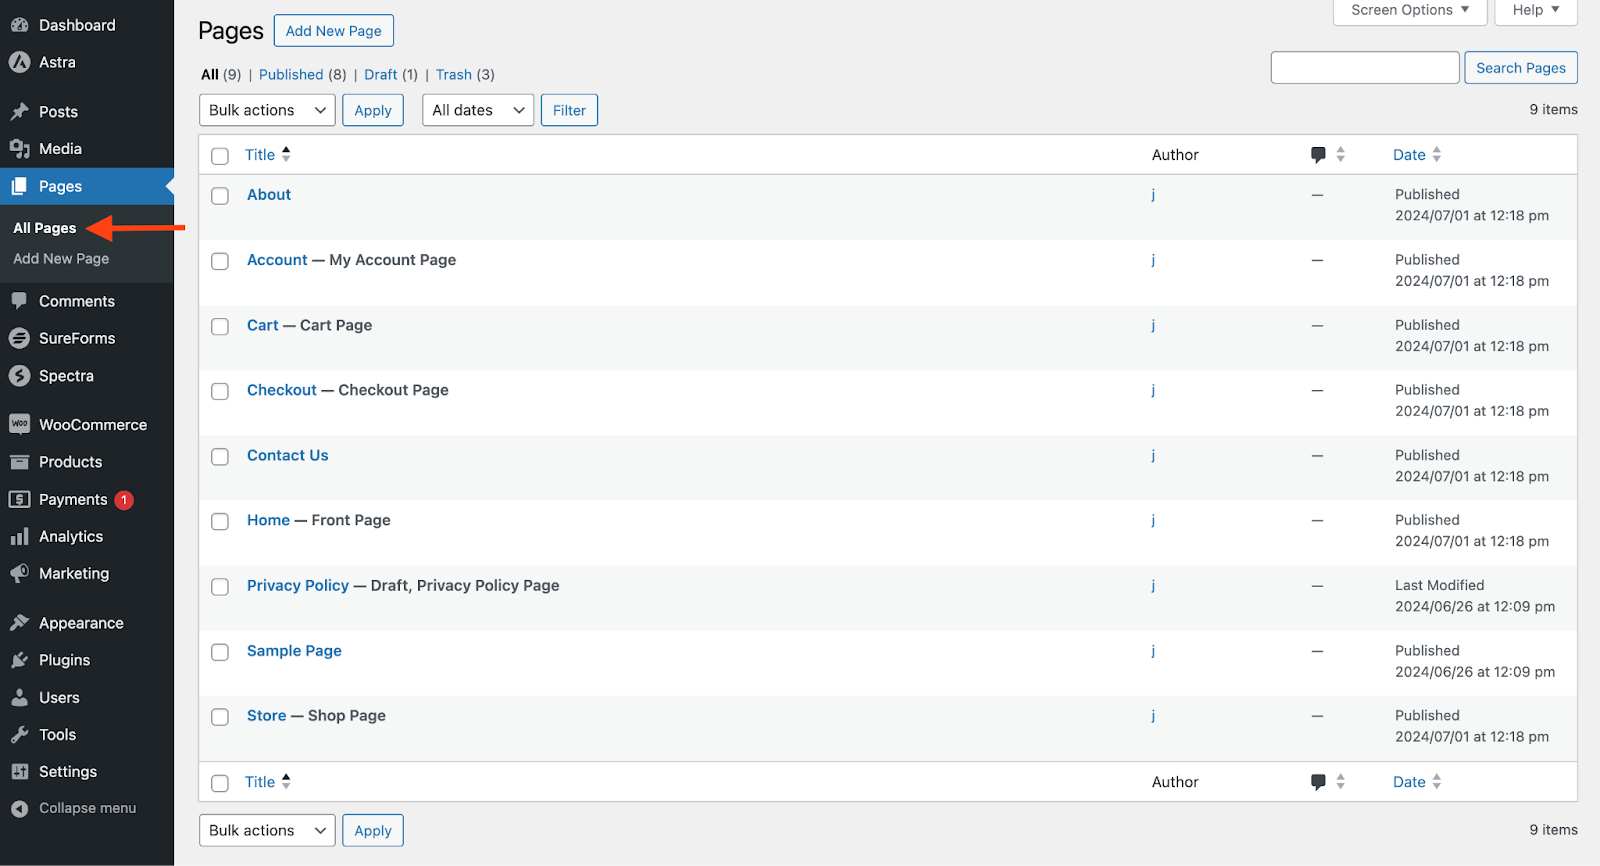The width and height of the screenshot is (1600, 866).
Task: Click the Collapse menu arrow icon
Action: [x=19, y=809]
